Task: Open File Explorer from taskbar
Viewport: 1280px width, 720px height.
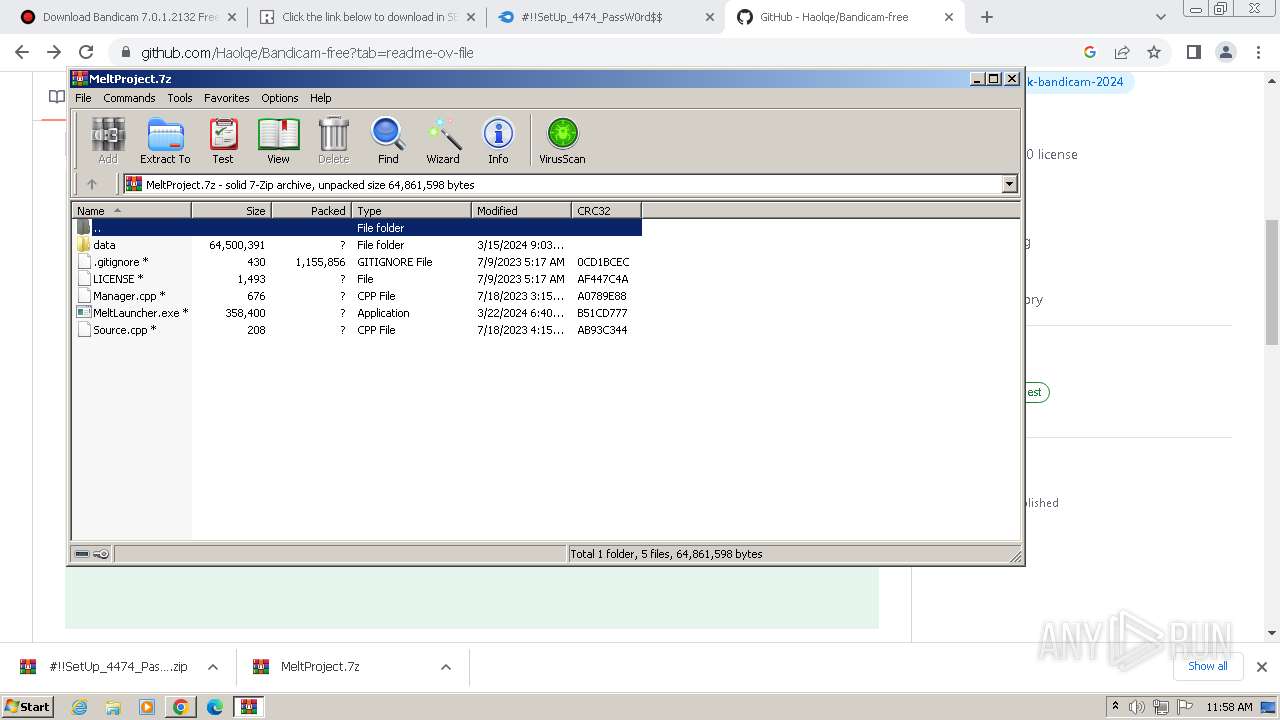Action: [113, 707]
